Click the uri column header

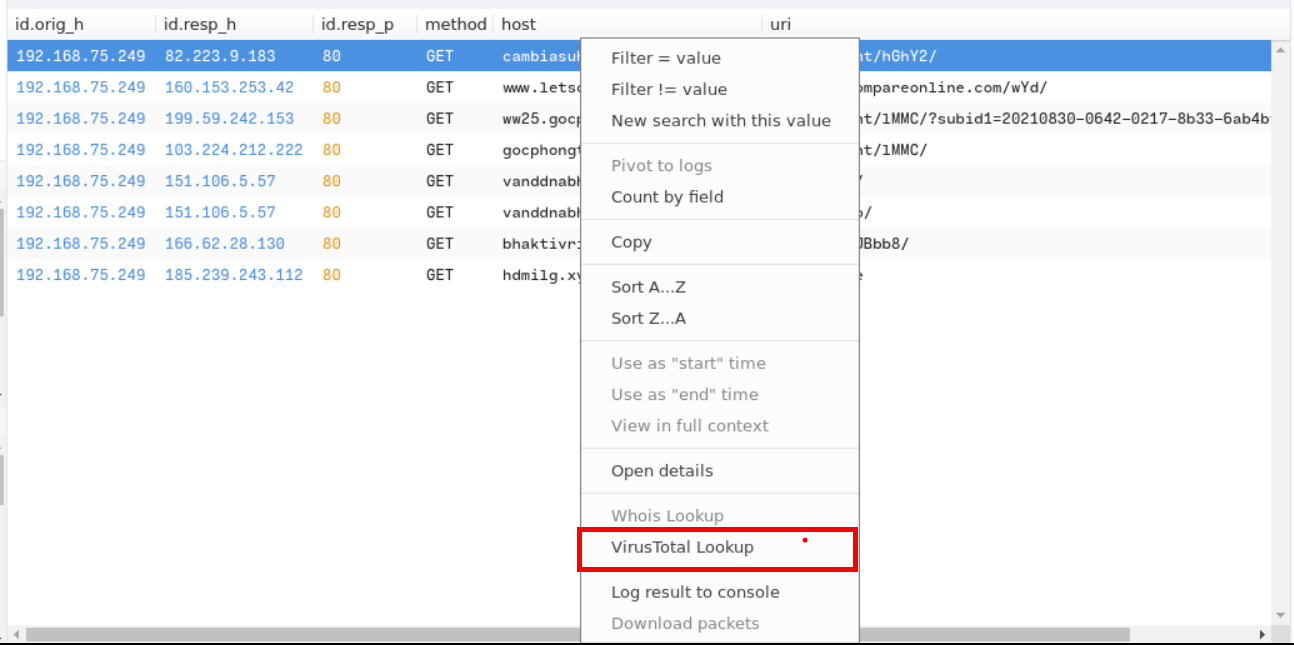point(780,23)
